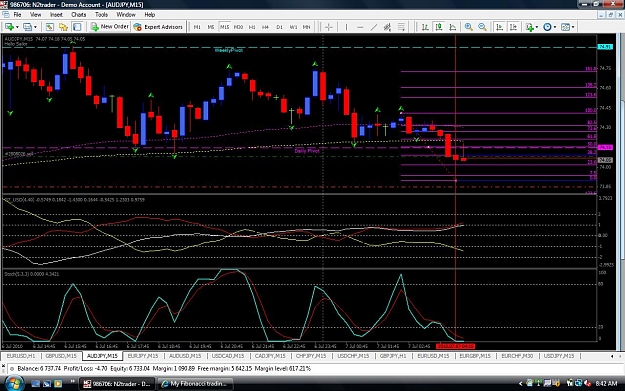Viewport: 625px width, 391px height.
Task: Expand the Periodicity dropdown arrow
Action: pos(554,27)
